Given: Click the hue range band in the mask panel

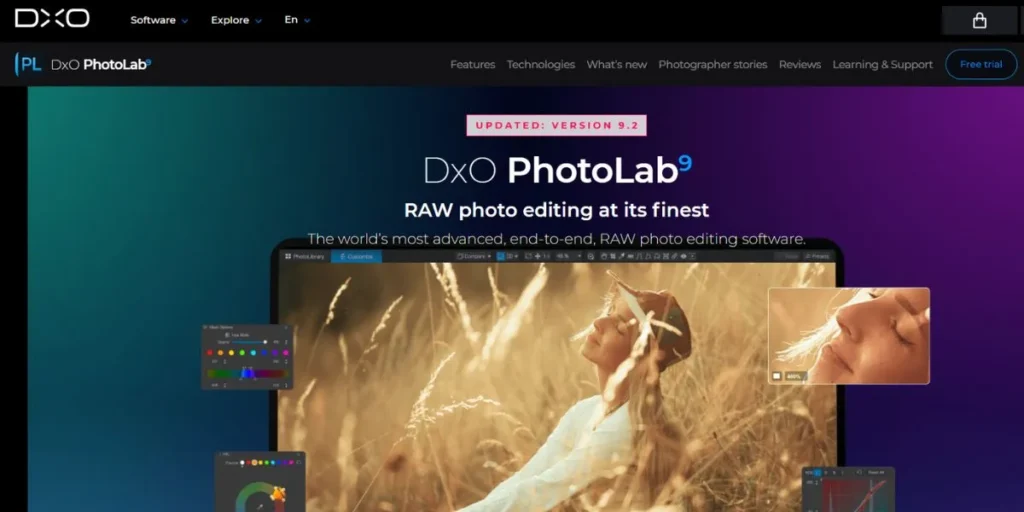Looking at the screenshot, I should coord(246,374).
